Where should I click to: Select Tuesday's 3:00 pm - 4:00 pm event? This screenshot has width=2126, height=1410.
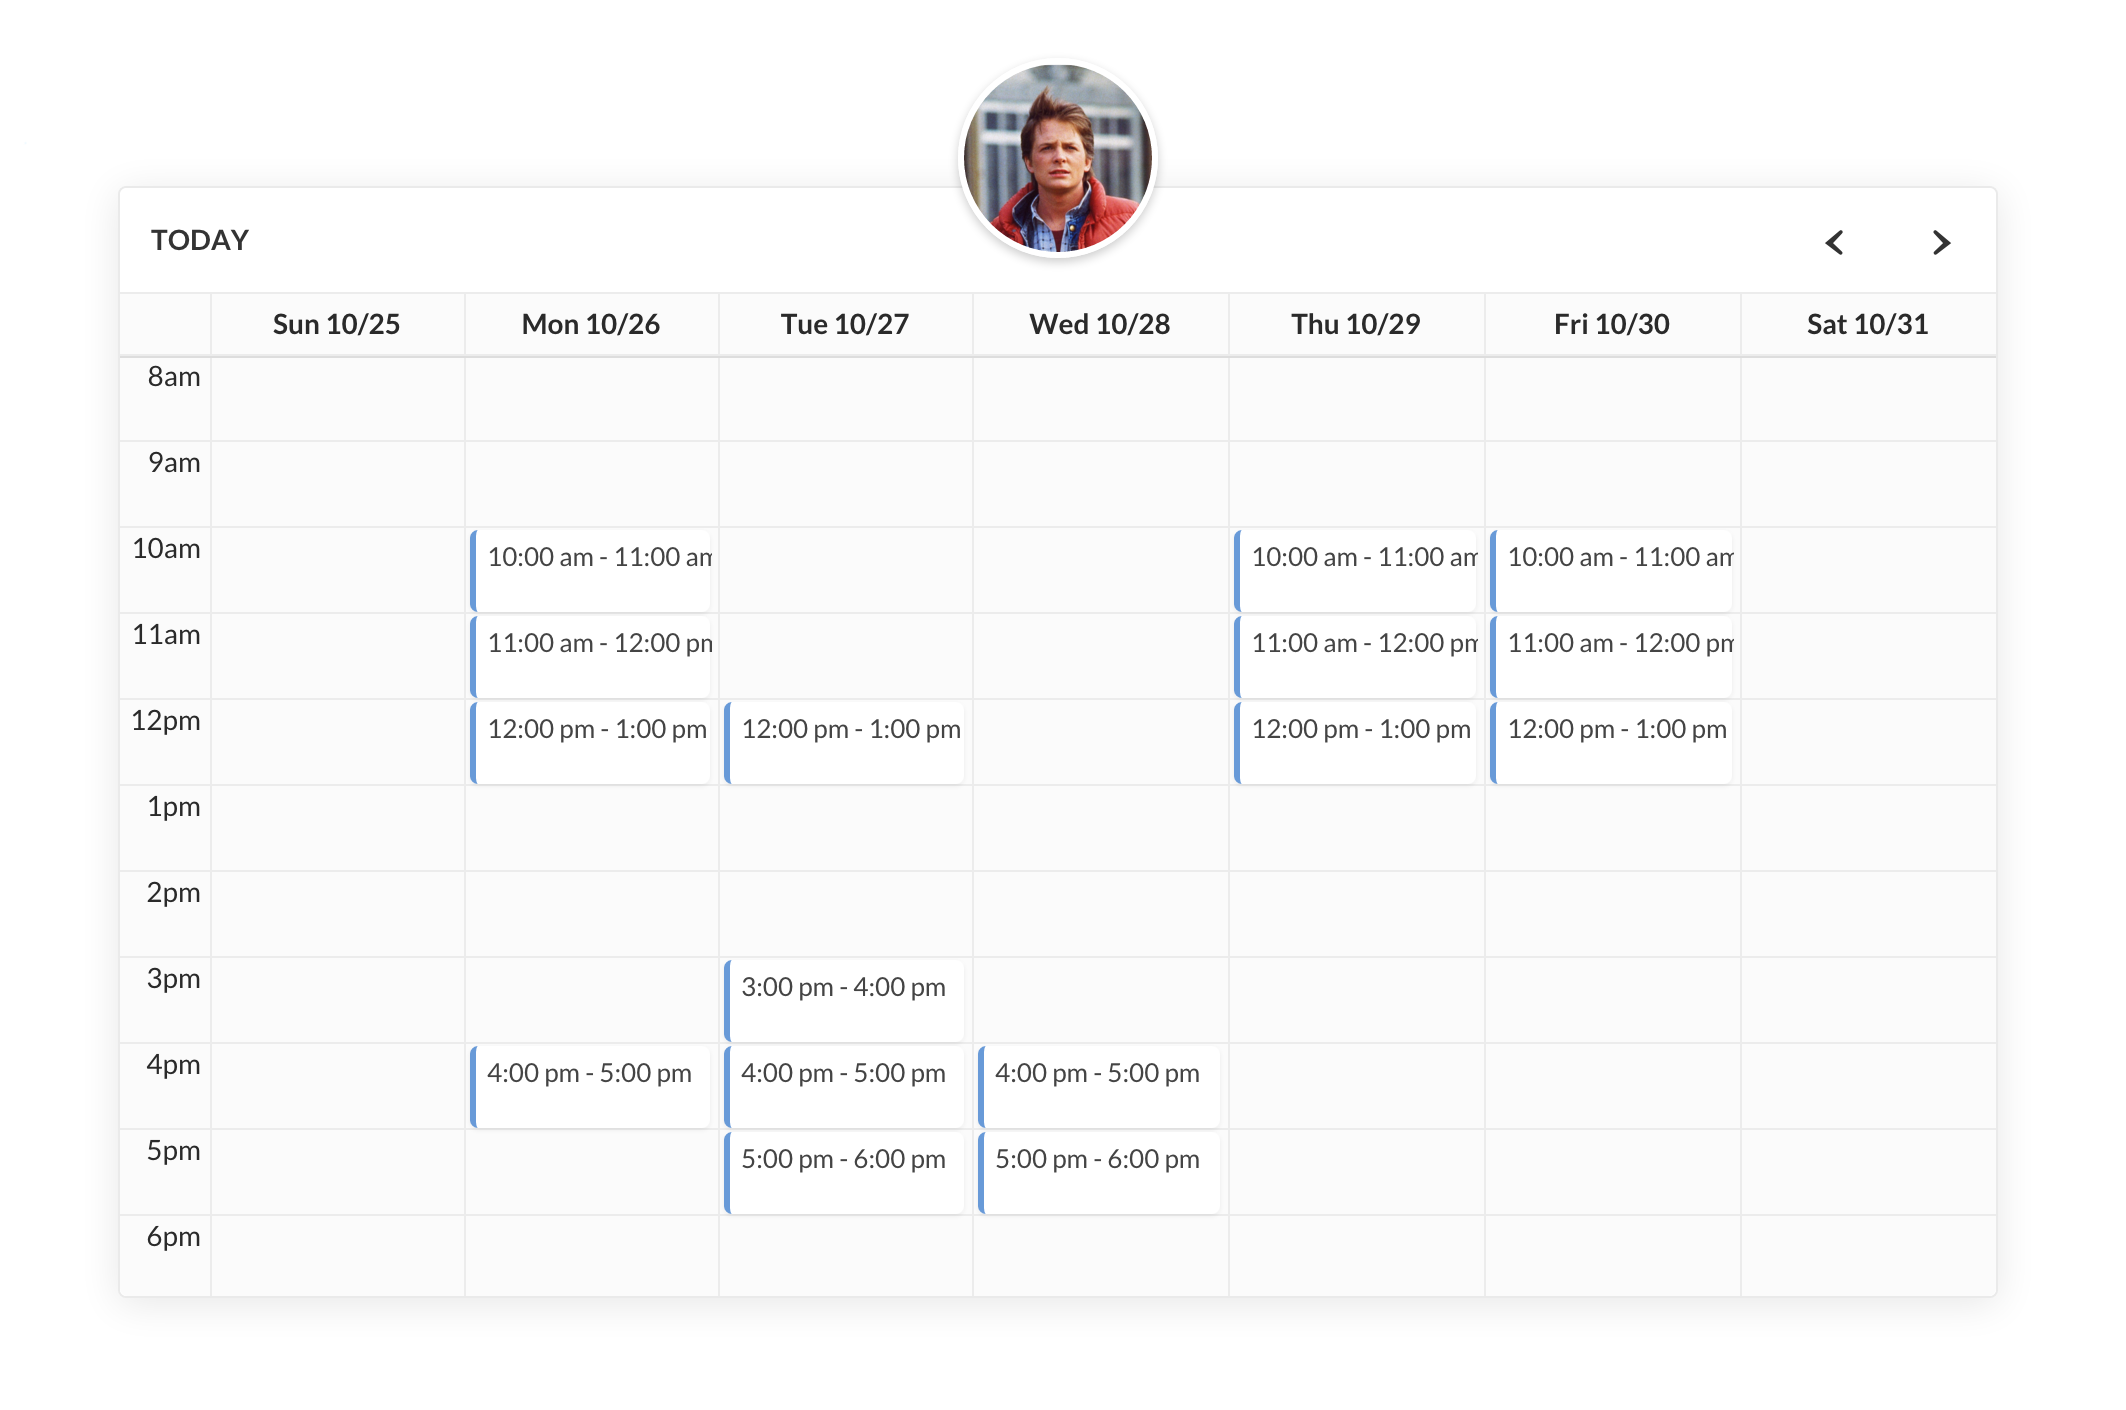coord(846,1000)
